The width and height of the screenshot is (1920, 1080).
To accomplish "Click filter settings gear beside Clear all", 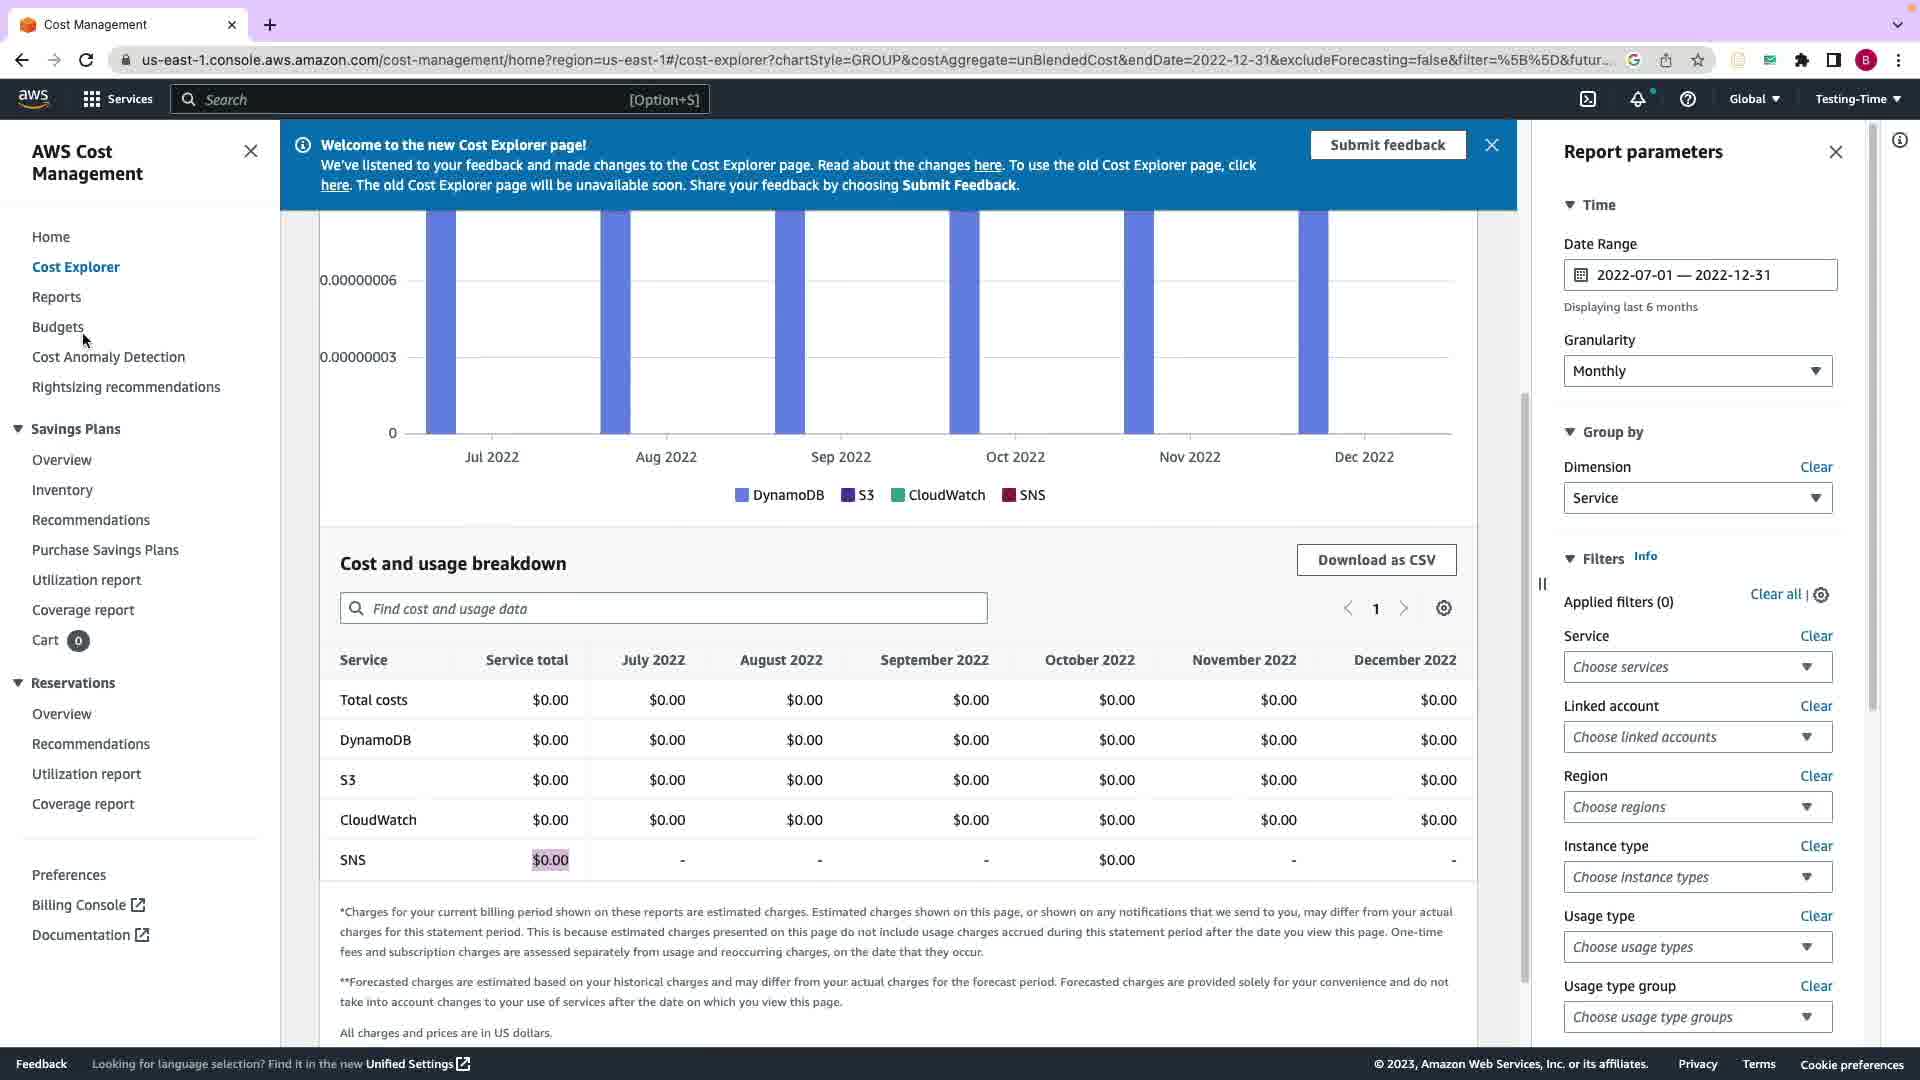I will pyautogui.click(x=1821, y=595).
